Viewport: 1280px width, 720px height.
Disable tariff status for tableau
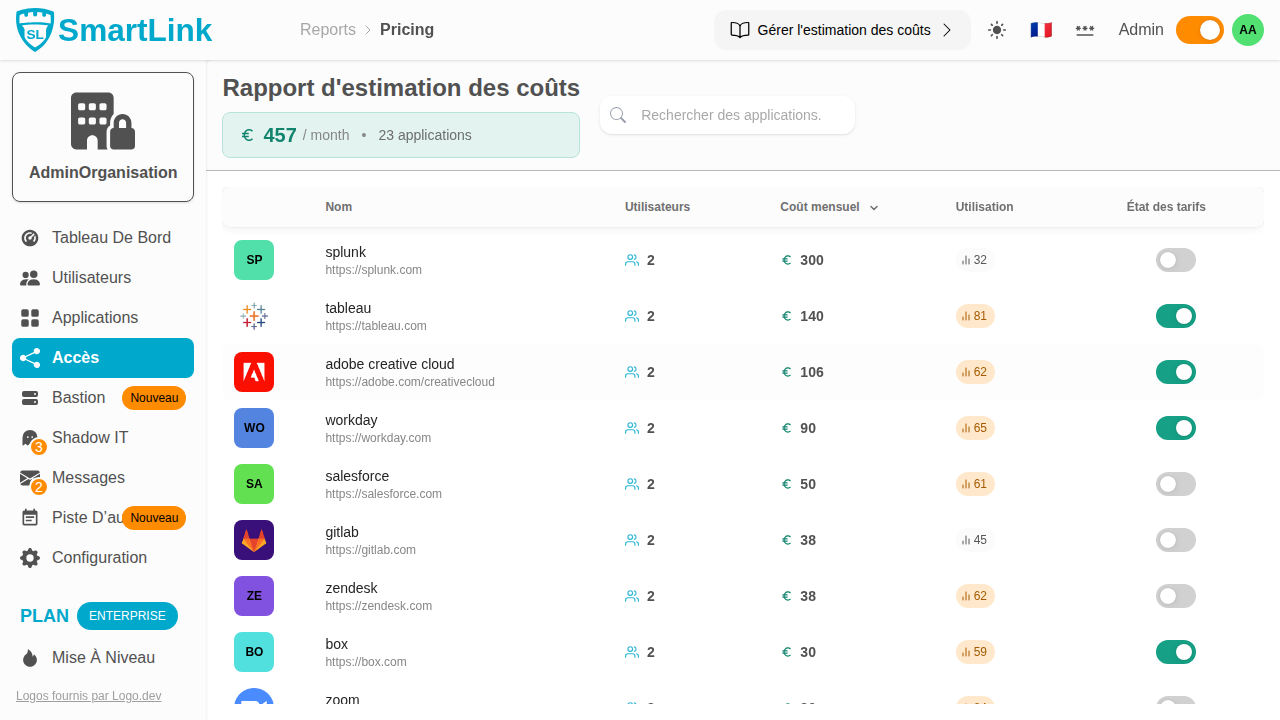tap(1175, 316)
